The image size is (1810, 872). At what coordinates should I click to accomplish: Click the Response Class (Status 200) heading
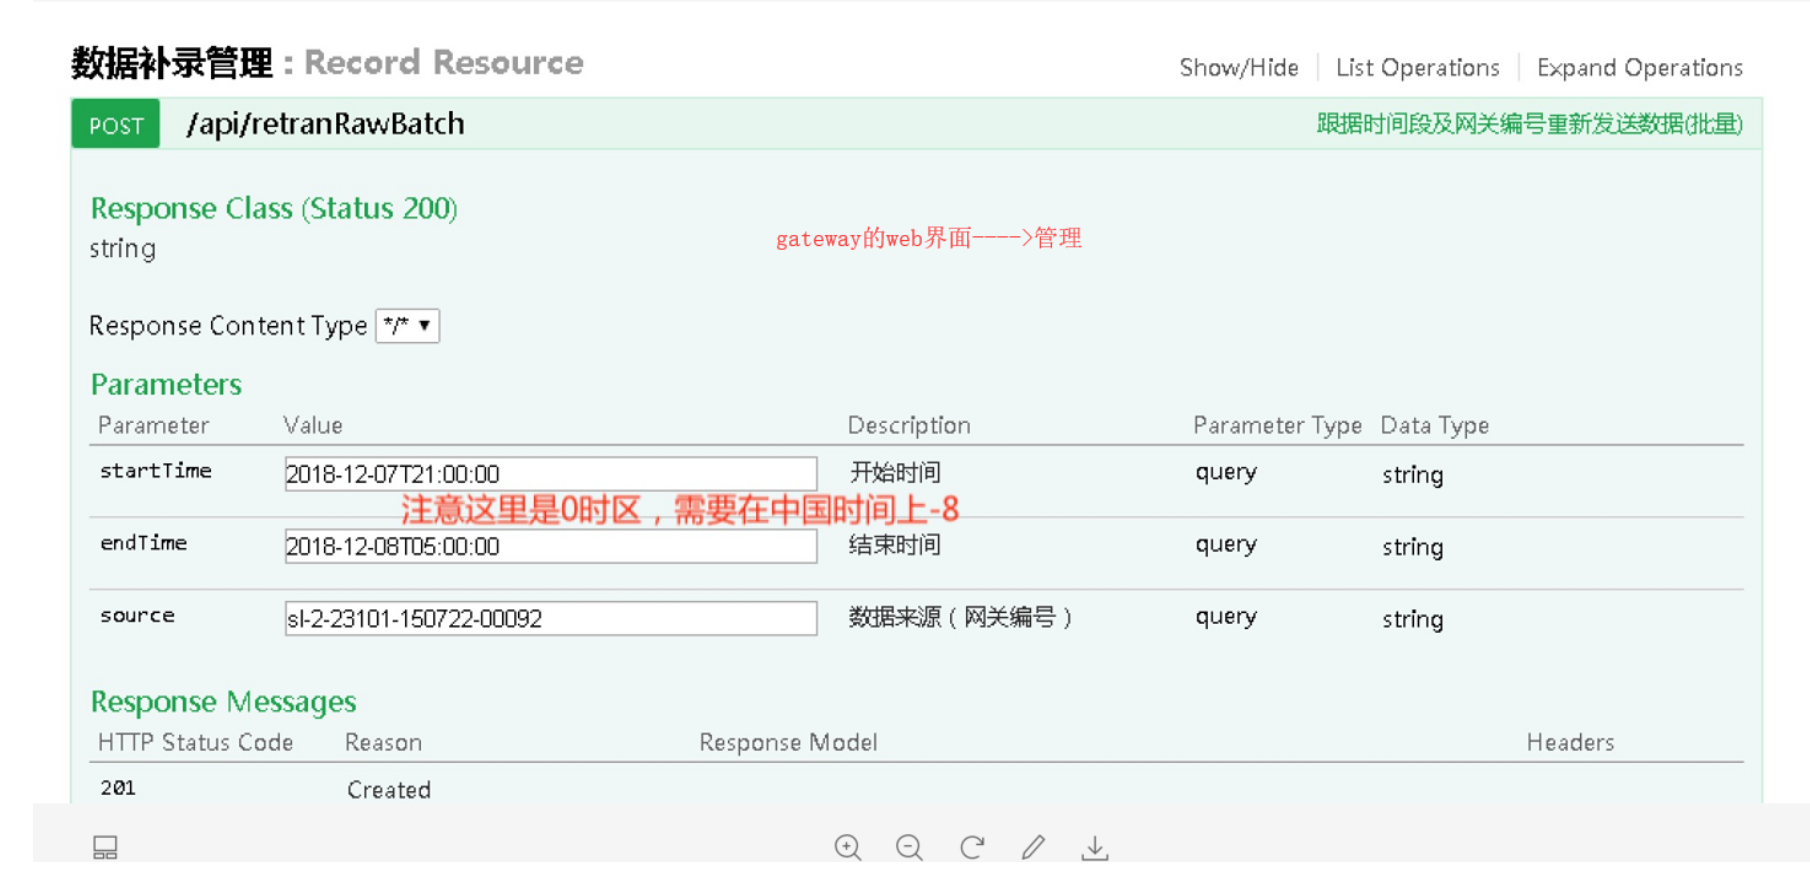point(274,208)
